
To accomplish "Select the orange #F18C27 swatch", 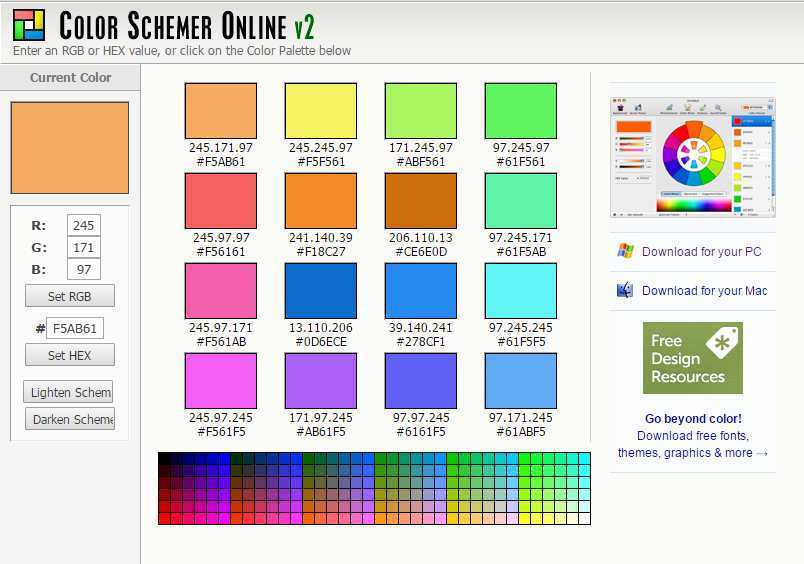I will pos(321,200).
